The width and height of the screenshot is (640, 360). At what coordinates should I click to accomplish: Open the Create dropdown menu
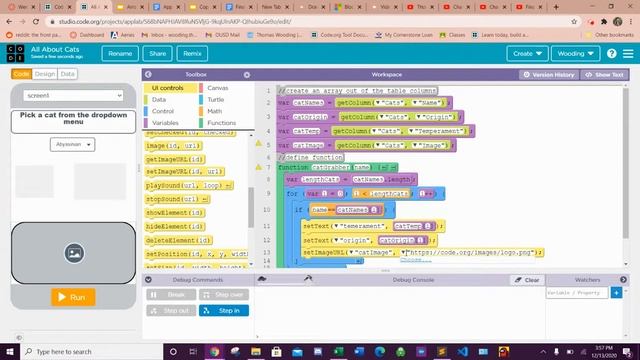pyautogui.click(x=527, y=53)
